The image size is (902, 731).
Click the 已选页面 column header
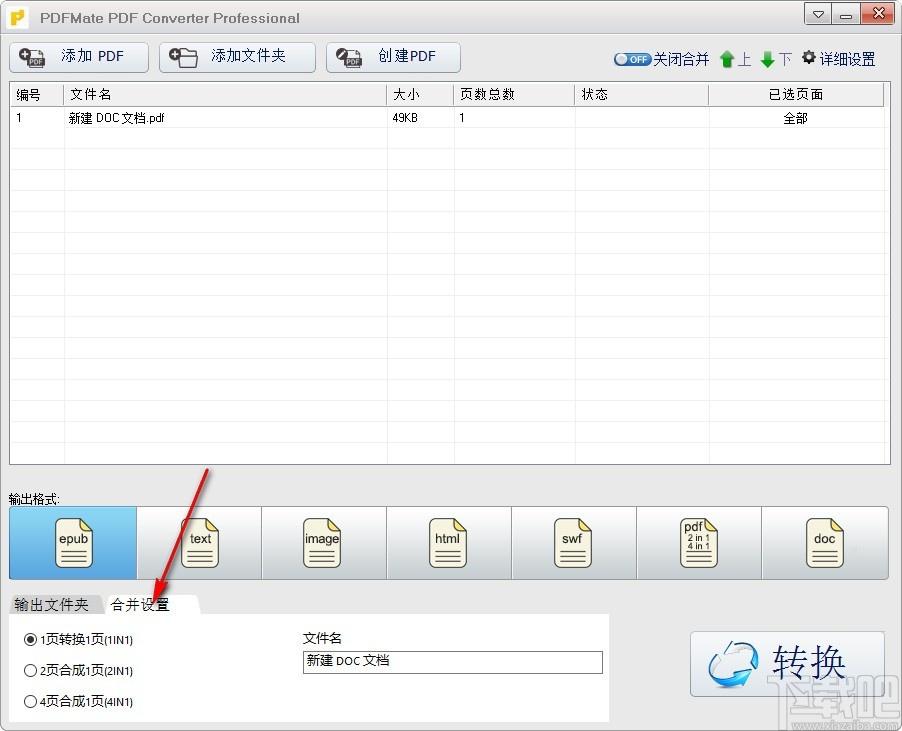pyautogui.click(x=796, y=94)
